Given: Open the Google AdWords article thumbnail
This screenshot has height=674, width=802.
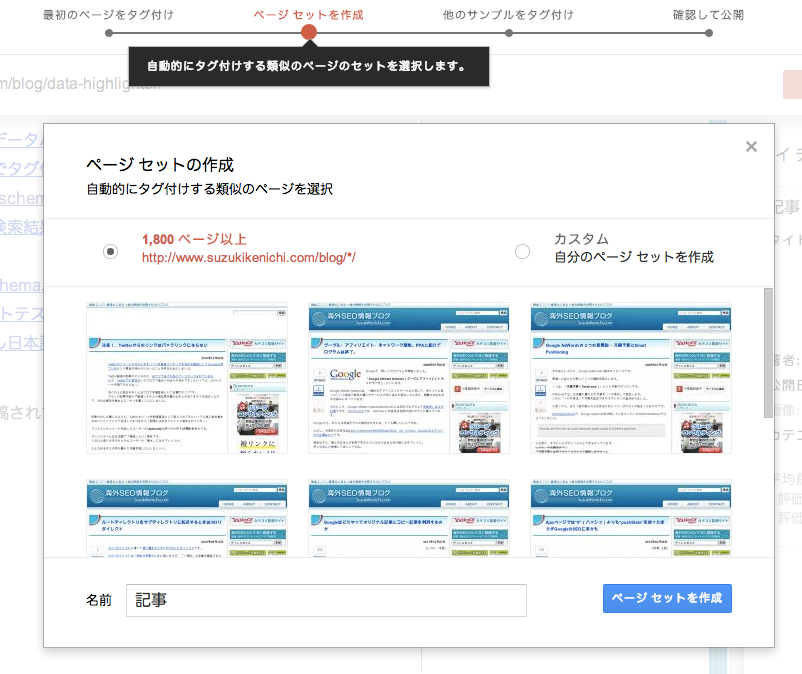Looking at the screenshot, I should coord(631,378).
